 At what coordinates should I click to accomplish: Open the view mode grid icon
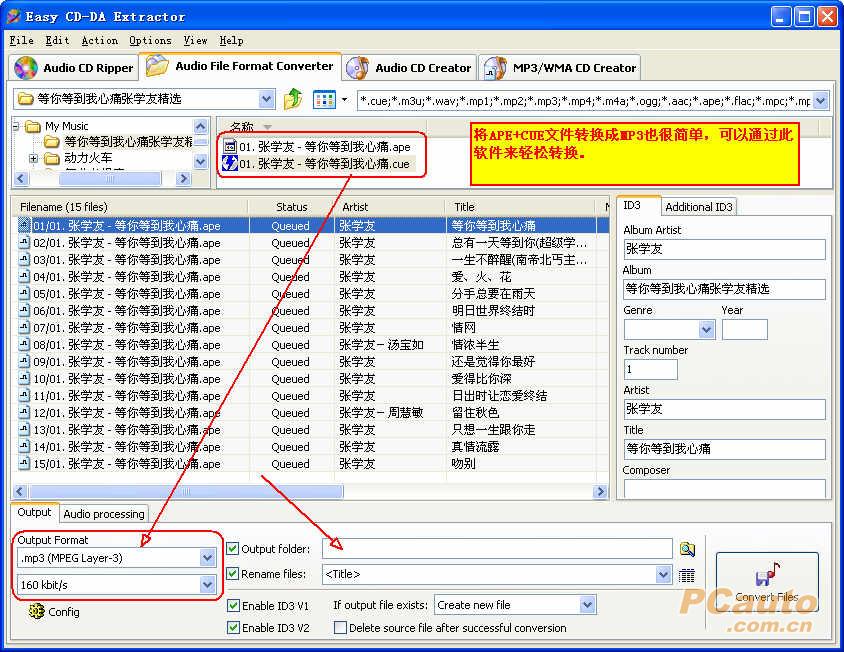pos(325,100)
